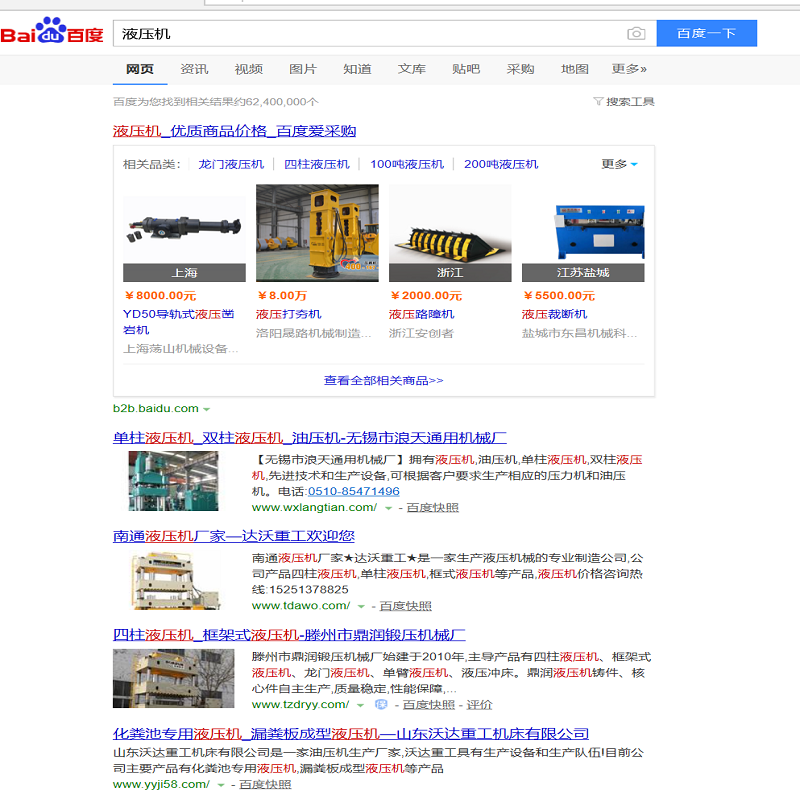Select the 采购 tab

tap(520, 69)
